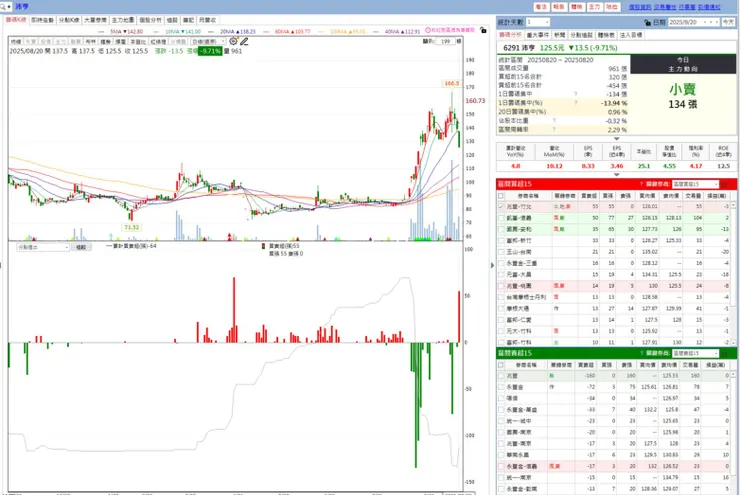Click help question mark in green 區間賣超15 header
The height and width of the screenshot is (495, 740).
tap(641, 353)
